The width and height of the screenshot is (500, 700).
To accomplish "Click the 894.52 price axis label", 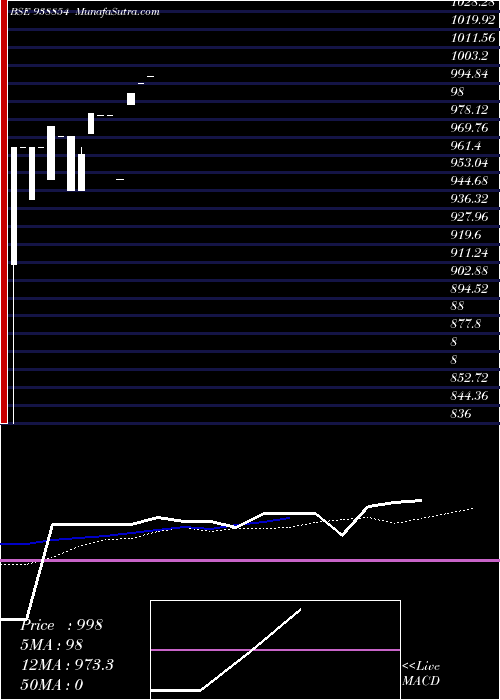I will 470,288.
